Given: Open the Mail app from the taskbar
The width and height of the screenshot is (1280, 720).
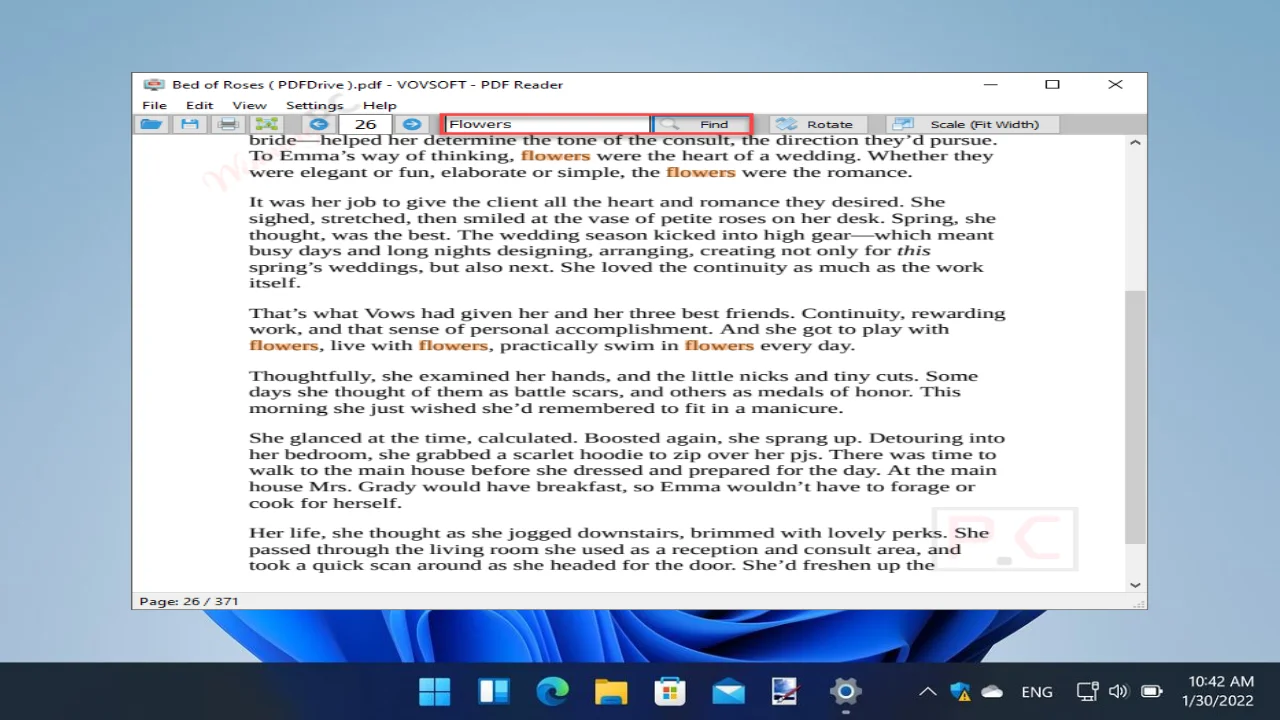Looking at the screenshot, I should 728,691.
